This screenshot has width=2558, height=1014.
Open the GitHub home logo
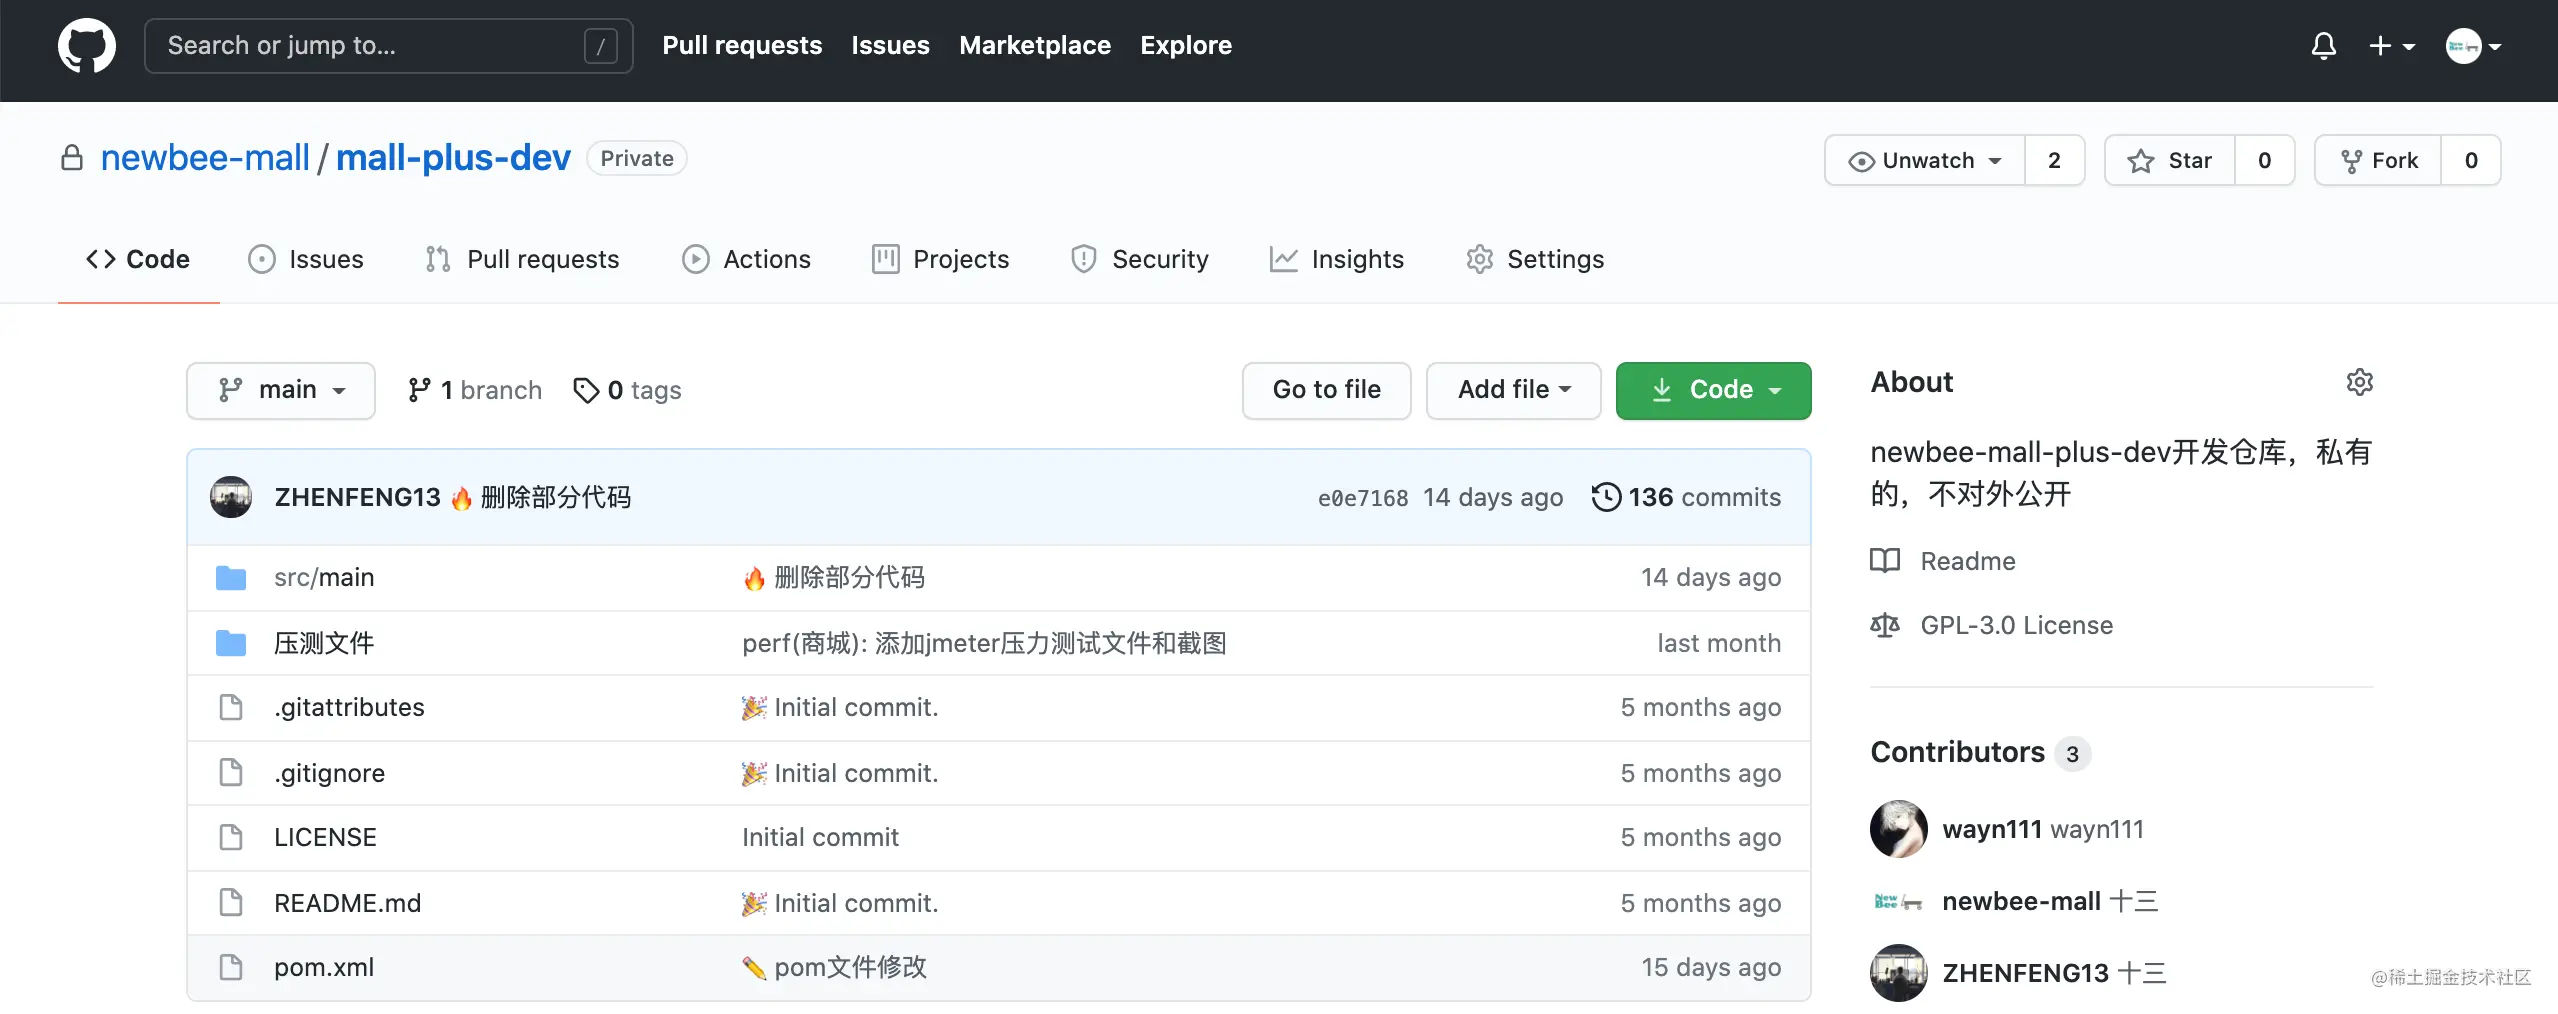[87, 46]
